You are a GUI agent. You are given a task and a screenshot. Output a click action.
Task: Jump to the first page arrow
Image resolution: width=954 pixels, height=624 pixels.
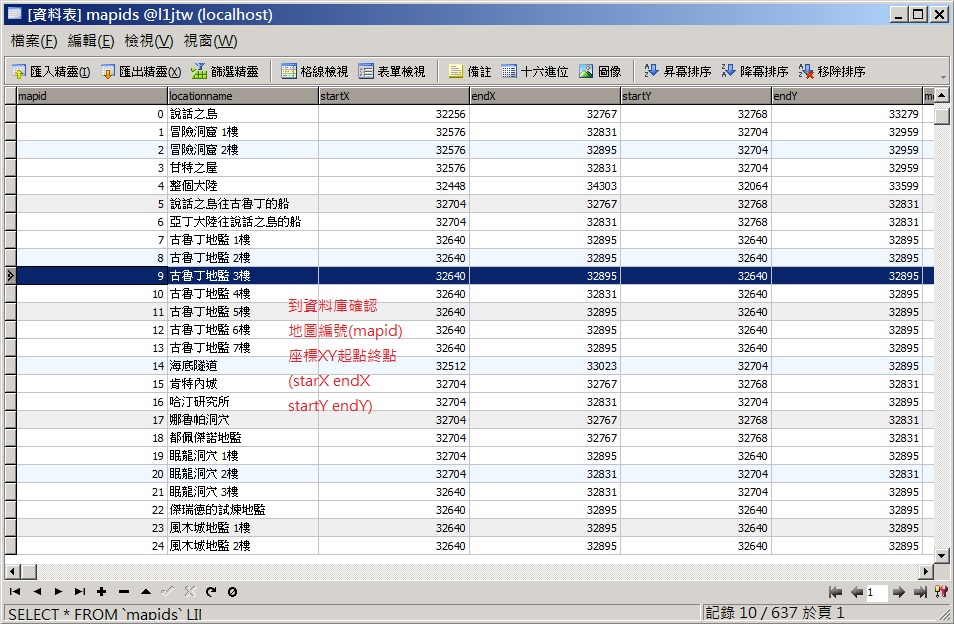point(835,592)
